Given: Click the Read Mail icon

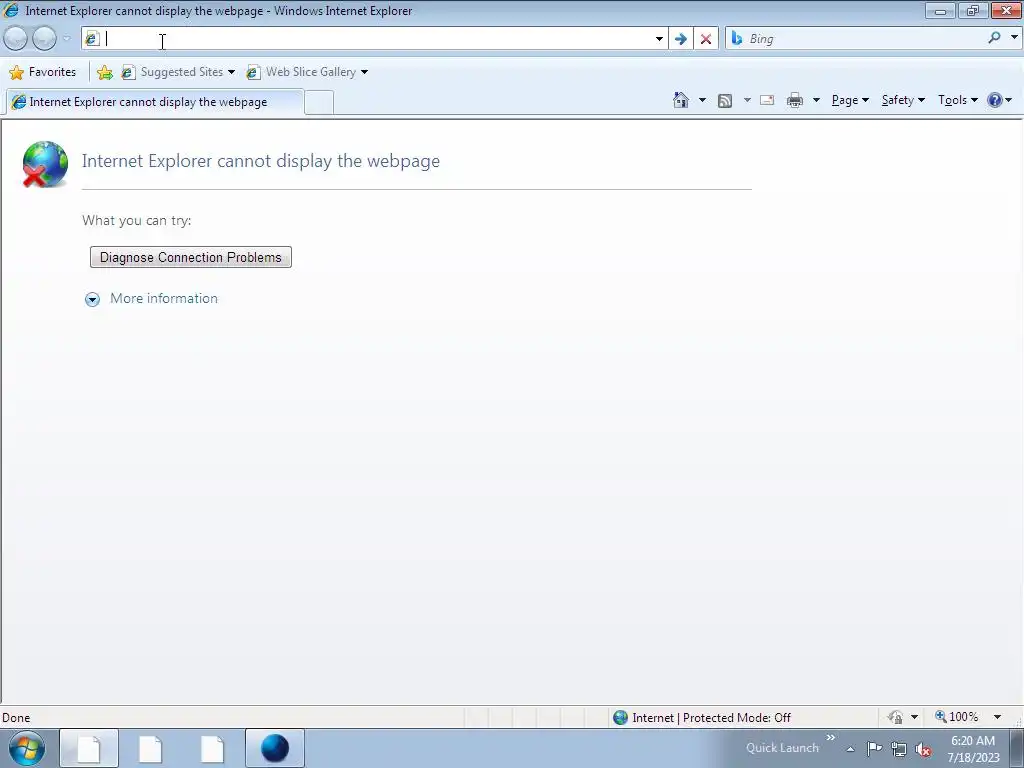Looking at the screenshot, I should 767,100.
